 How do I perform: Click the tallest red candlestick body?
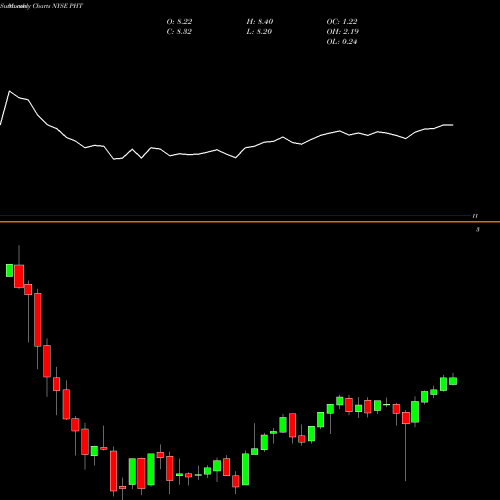coord(38,320)
